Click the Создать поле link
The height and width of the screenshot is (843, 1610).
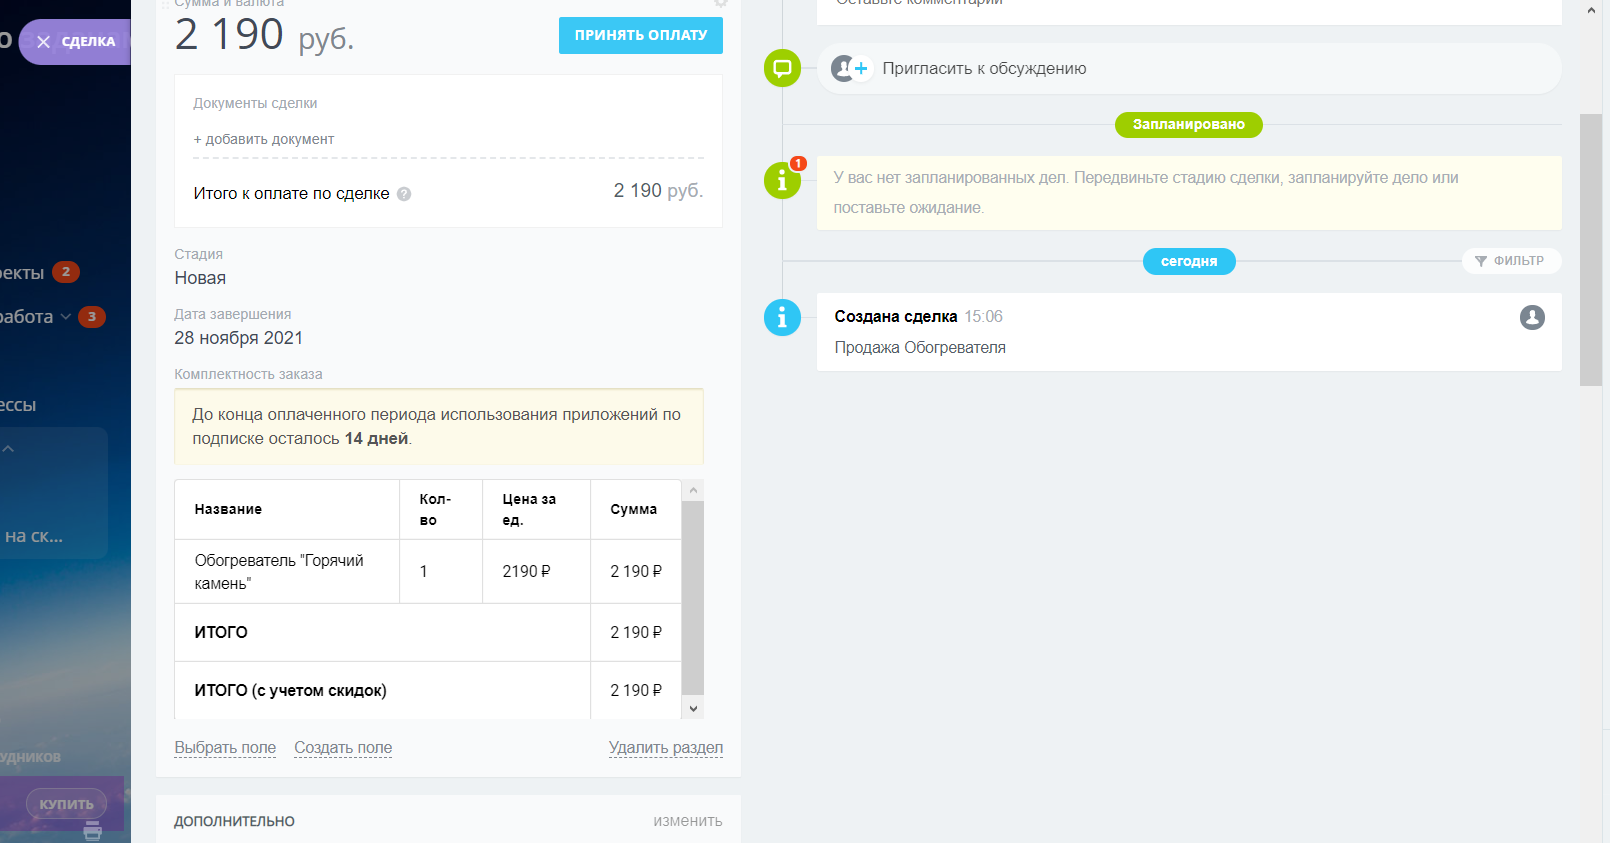coord(343,748)
